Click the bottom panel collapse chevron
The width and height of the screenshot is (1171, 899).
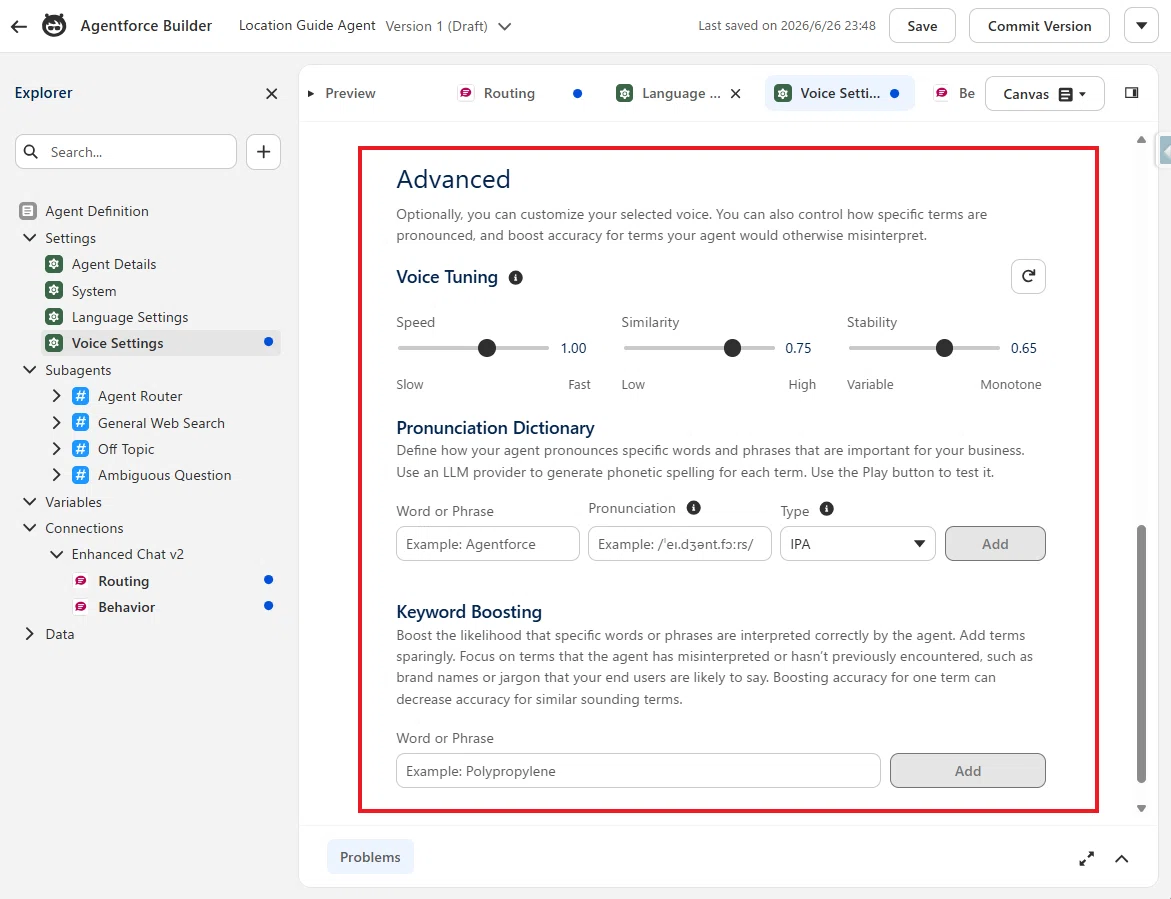[x=1122, y=859]
